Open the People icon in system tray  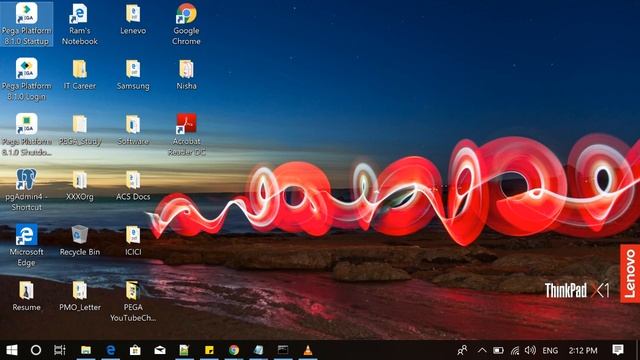462,350
